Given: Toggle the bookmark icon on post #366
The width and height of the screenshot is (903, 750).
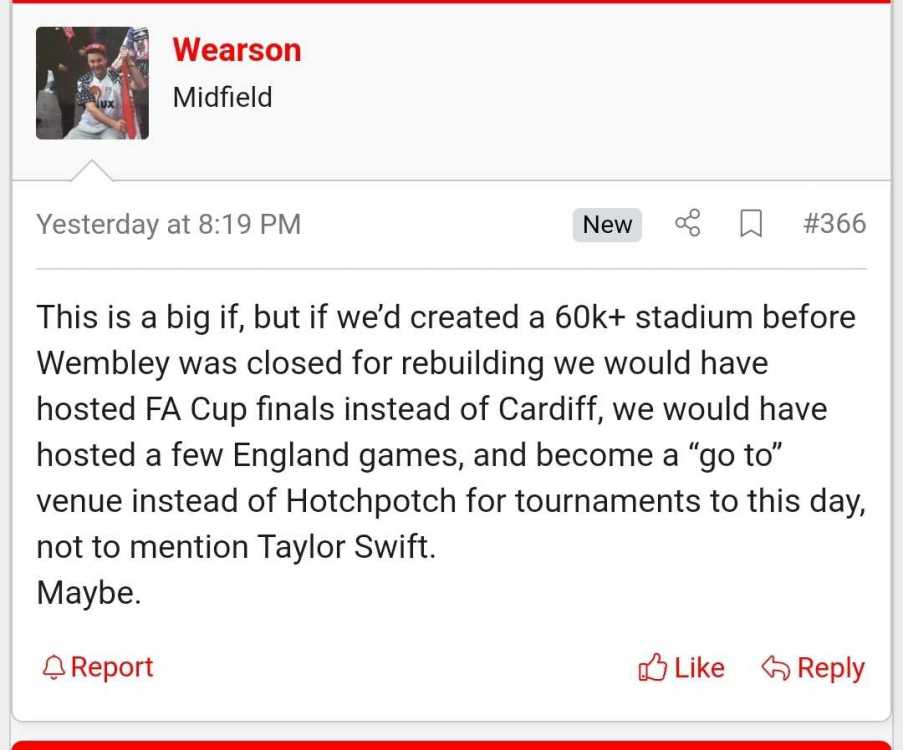Looking at the screenshot, I should 750,224.
